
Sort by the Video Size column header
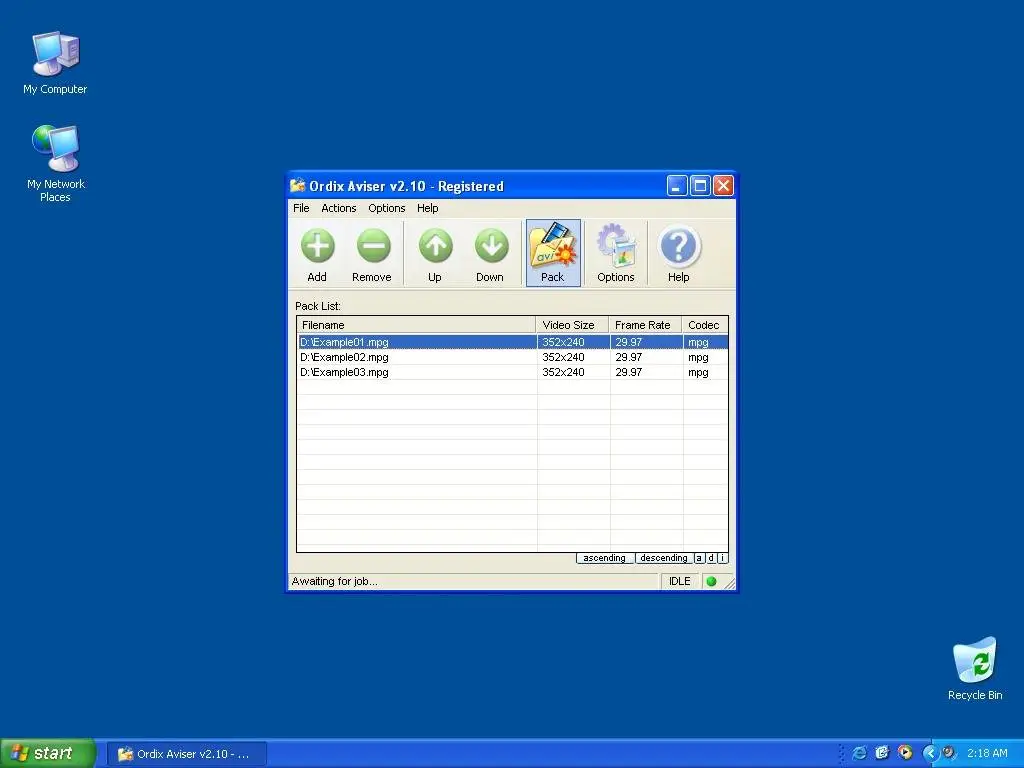[x=572, y=325]
